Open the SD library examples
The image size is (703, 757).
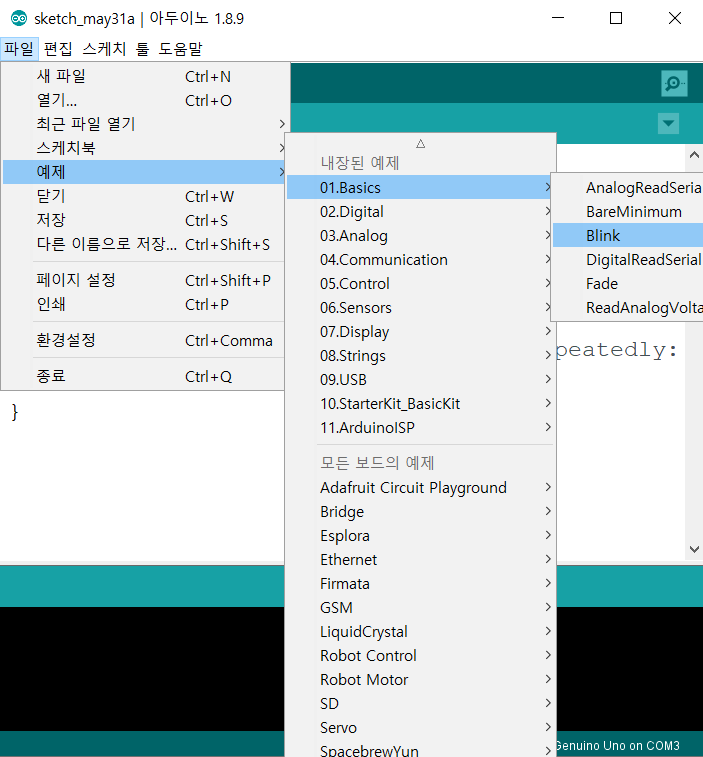(420, 703)
